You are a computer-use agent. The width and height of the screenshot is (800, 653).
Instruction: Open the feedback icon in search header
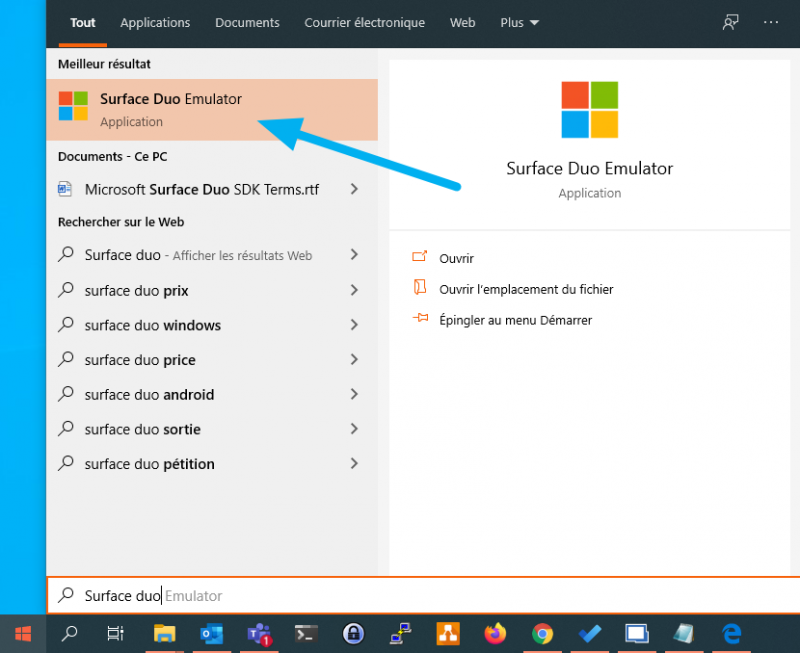731,22
